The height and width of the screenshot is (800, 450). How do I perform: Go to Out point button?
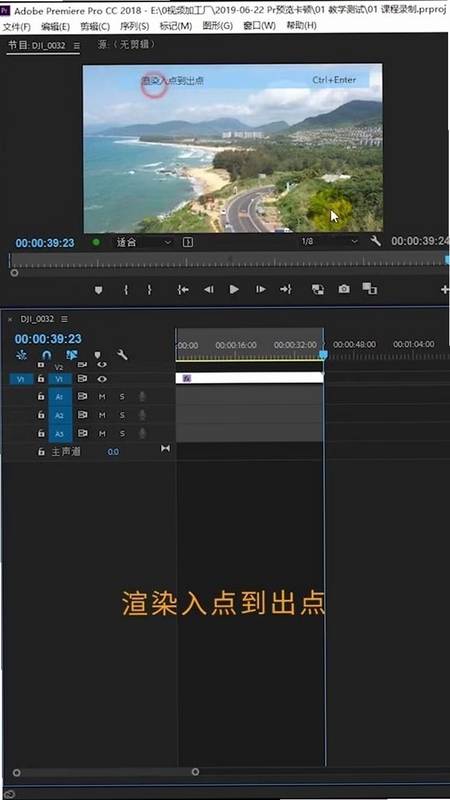pyautogui.click(x=286, y=289)
